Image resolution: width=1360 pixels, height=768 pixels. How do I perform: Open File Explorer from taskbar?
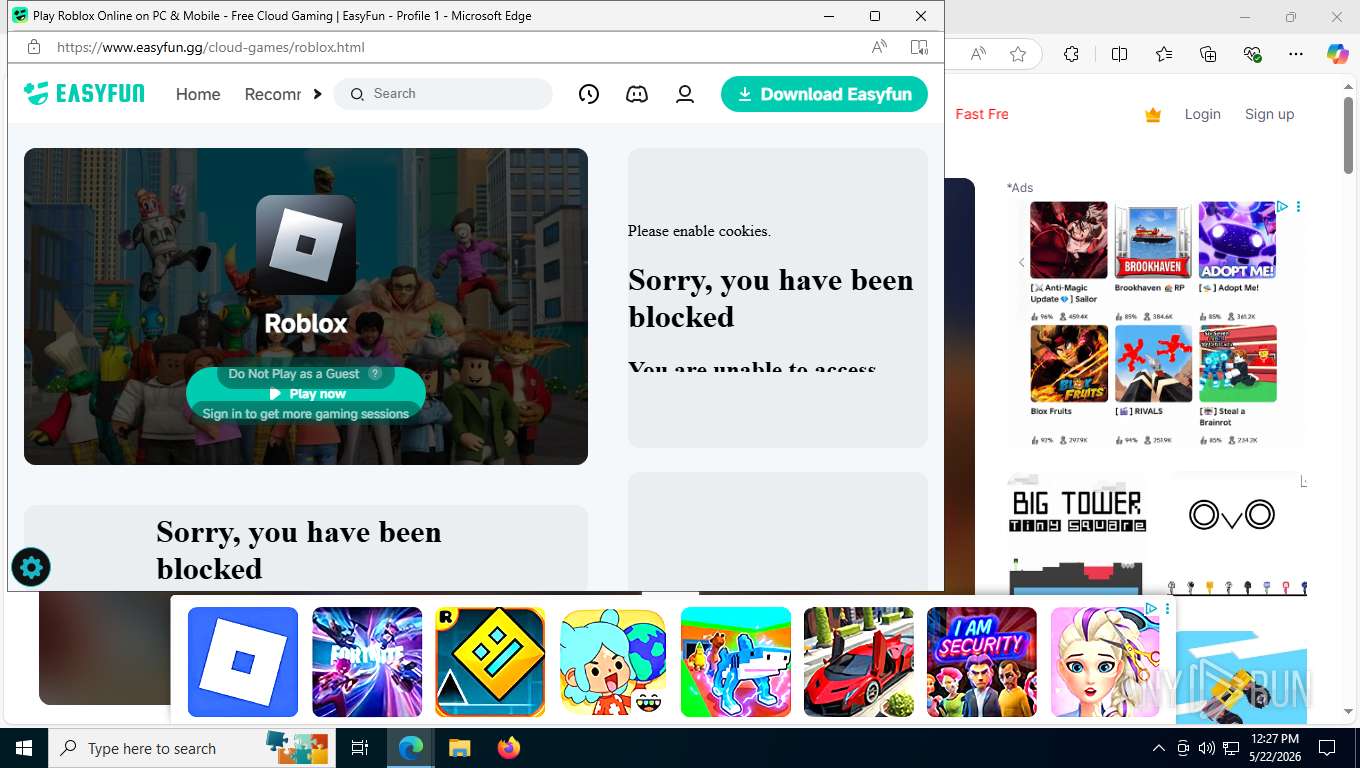459,748
